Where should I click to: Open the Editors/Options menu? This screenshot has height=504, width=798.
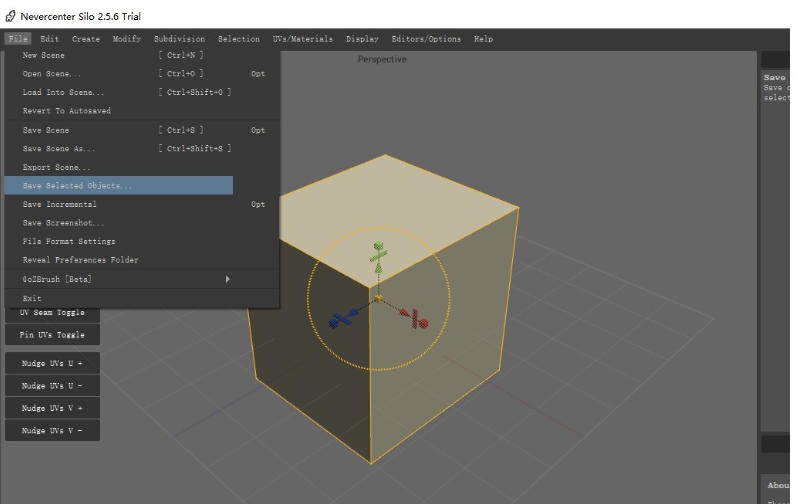(x=426, y=39)
